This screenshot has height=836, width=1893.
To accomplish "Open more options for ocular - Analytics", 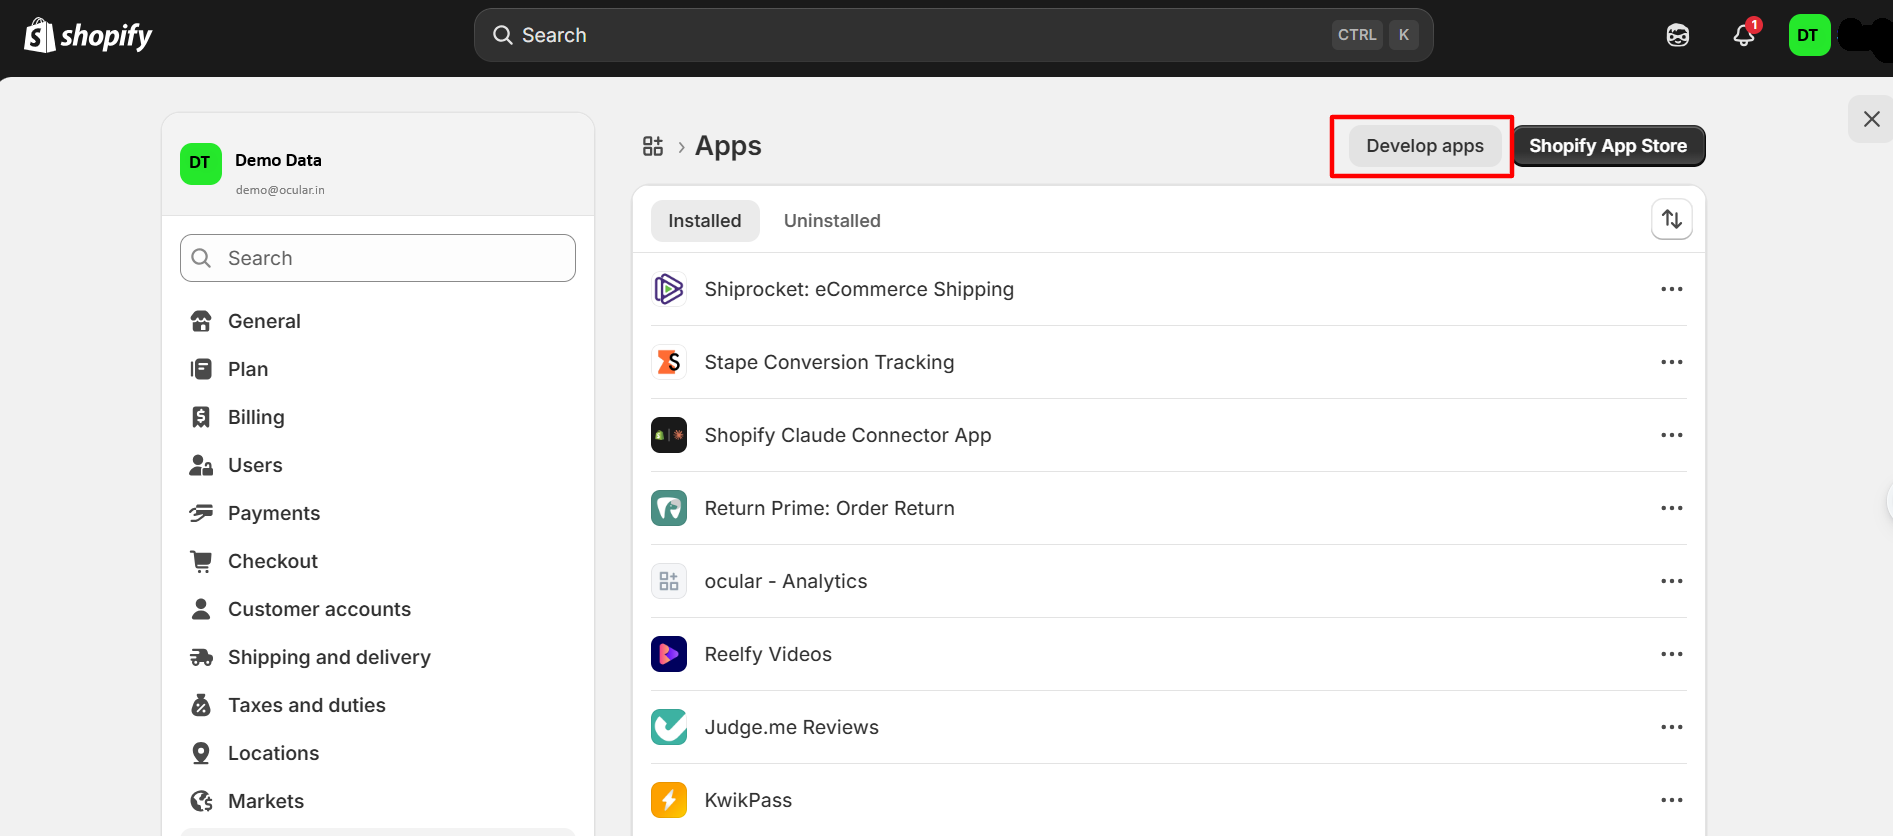I will (x=1672, y=581).
